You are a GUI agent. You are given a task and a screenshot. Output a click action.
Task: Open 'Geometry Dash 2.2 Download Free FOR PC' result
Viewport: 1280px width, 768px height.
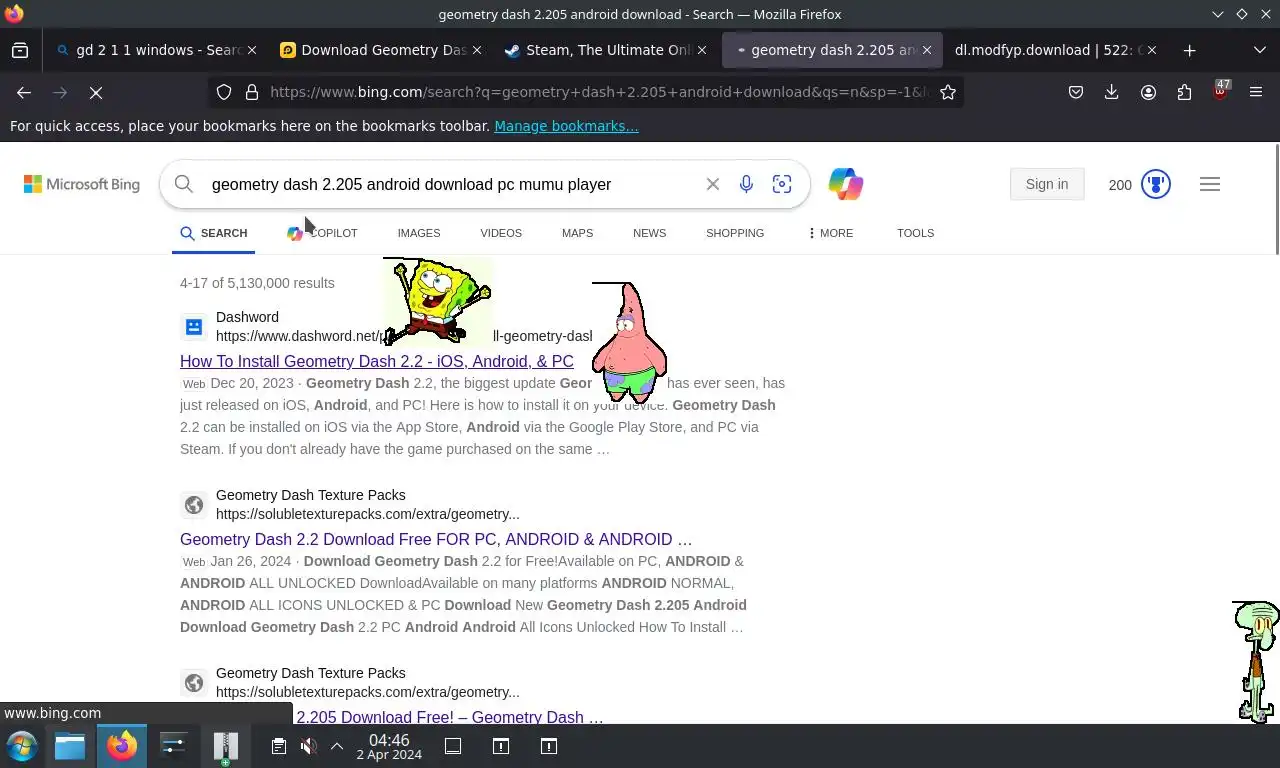[x=436, y=539]
